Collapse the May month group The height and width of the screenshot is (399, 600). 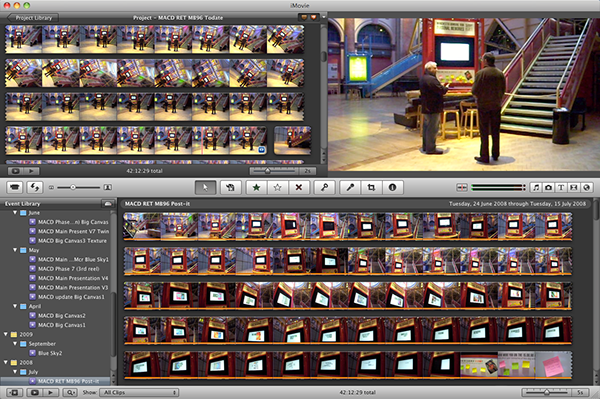point(15,250)
